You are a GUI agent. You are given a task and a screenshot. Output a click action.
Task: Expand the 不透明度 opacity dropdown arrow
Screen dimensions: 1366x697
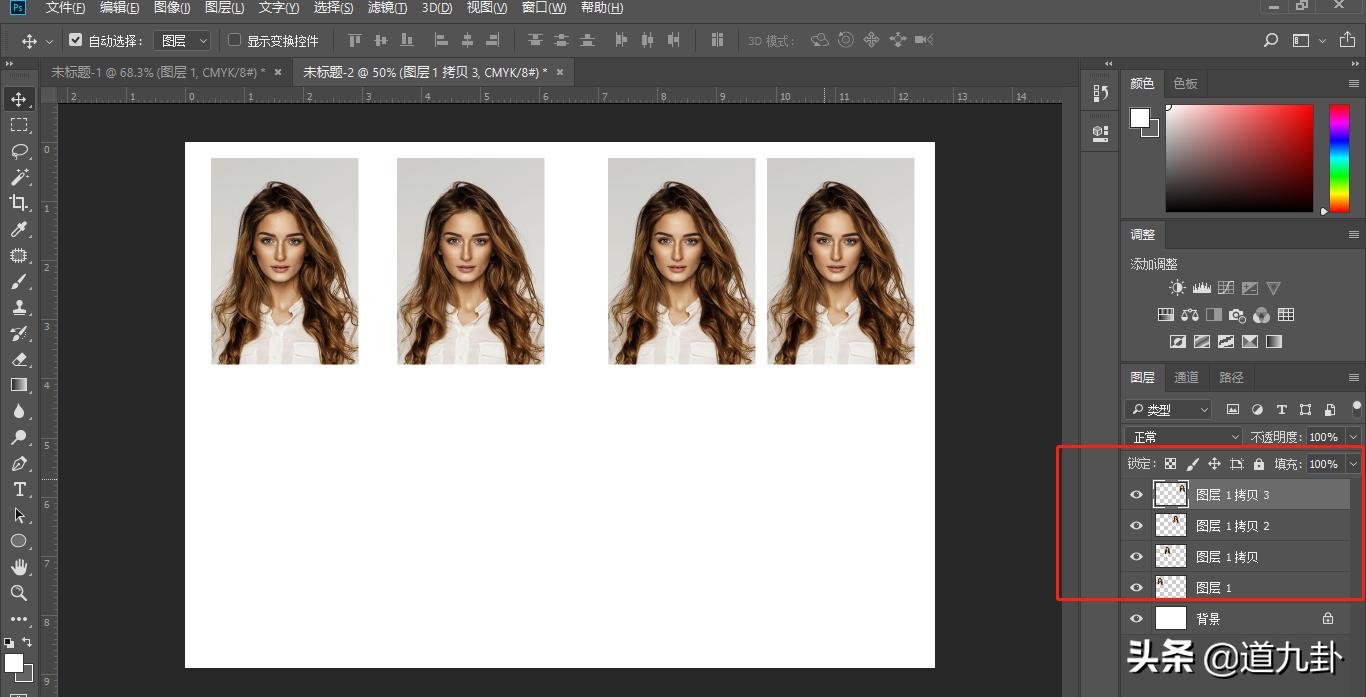point(1353,437)
